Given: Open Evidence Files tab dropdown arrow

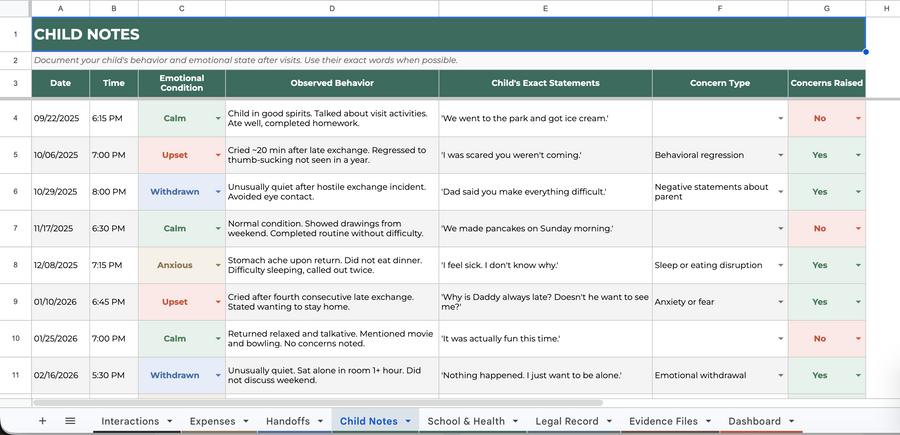Looking at the screenshot, I should (708, 421).
